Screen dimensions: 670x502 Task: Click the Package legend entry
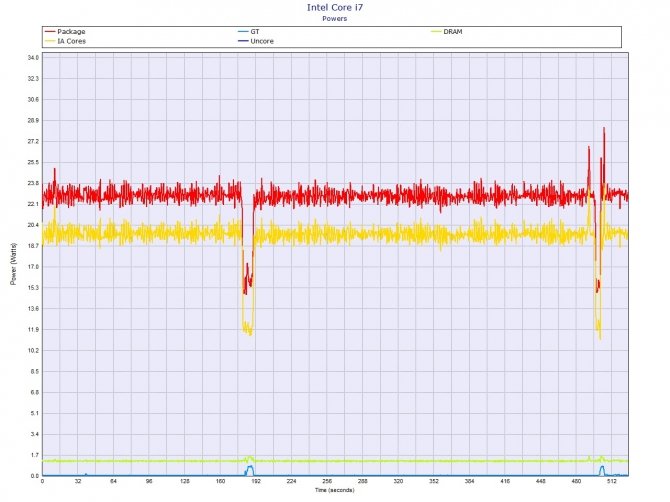(x=65, y=32)
